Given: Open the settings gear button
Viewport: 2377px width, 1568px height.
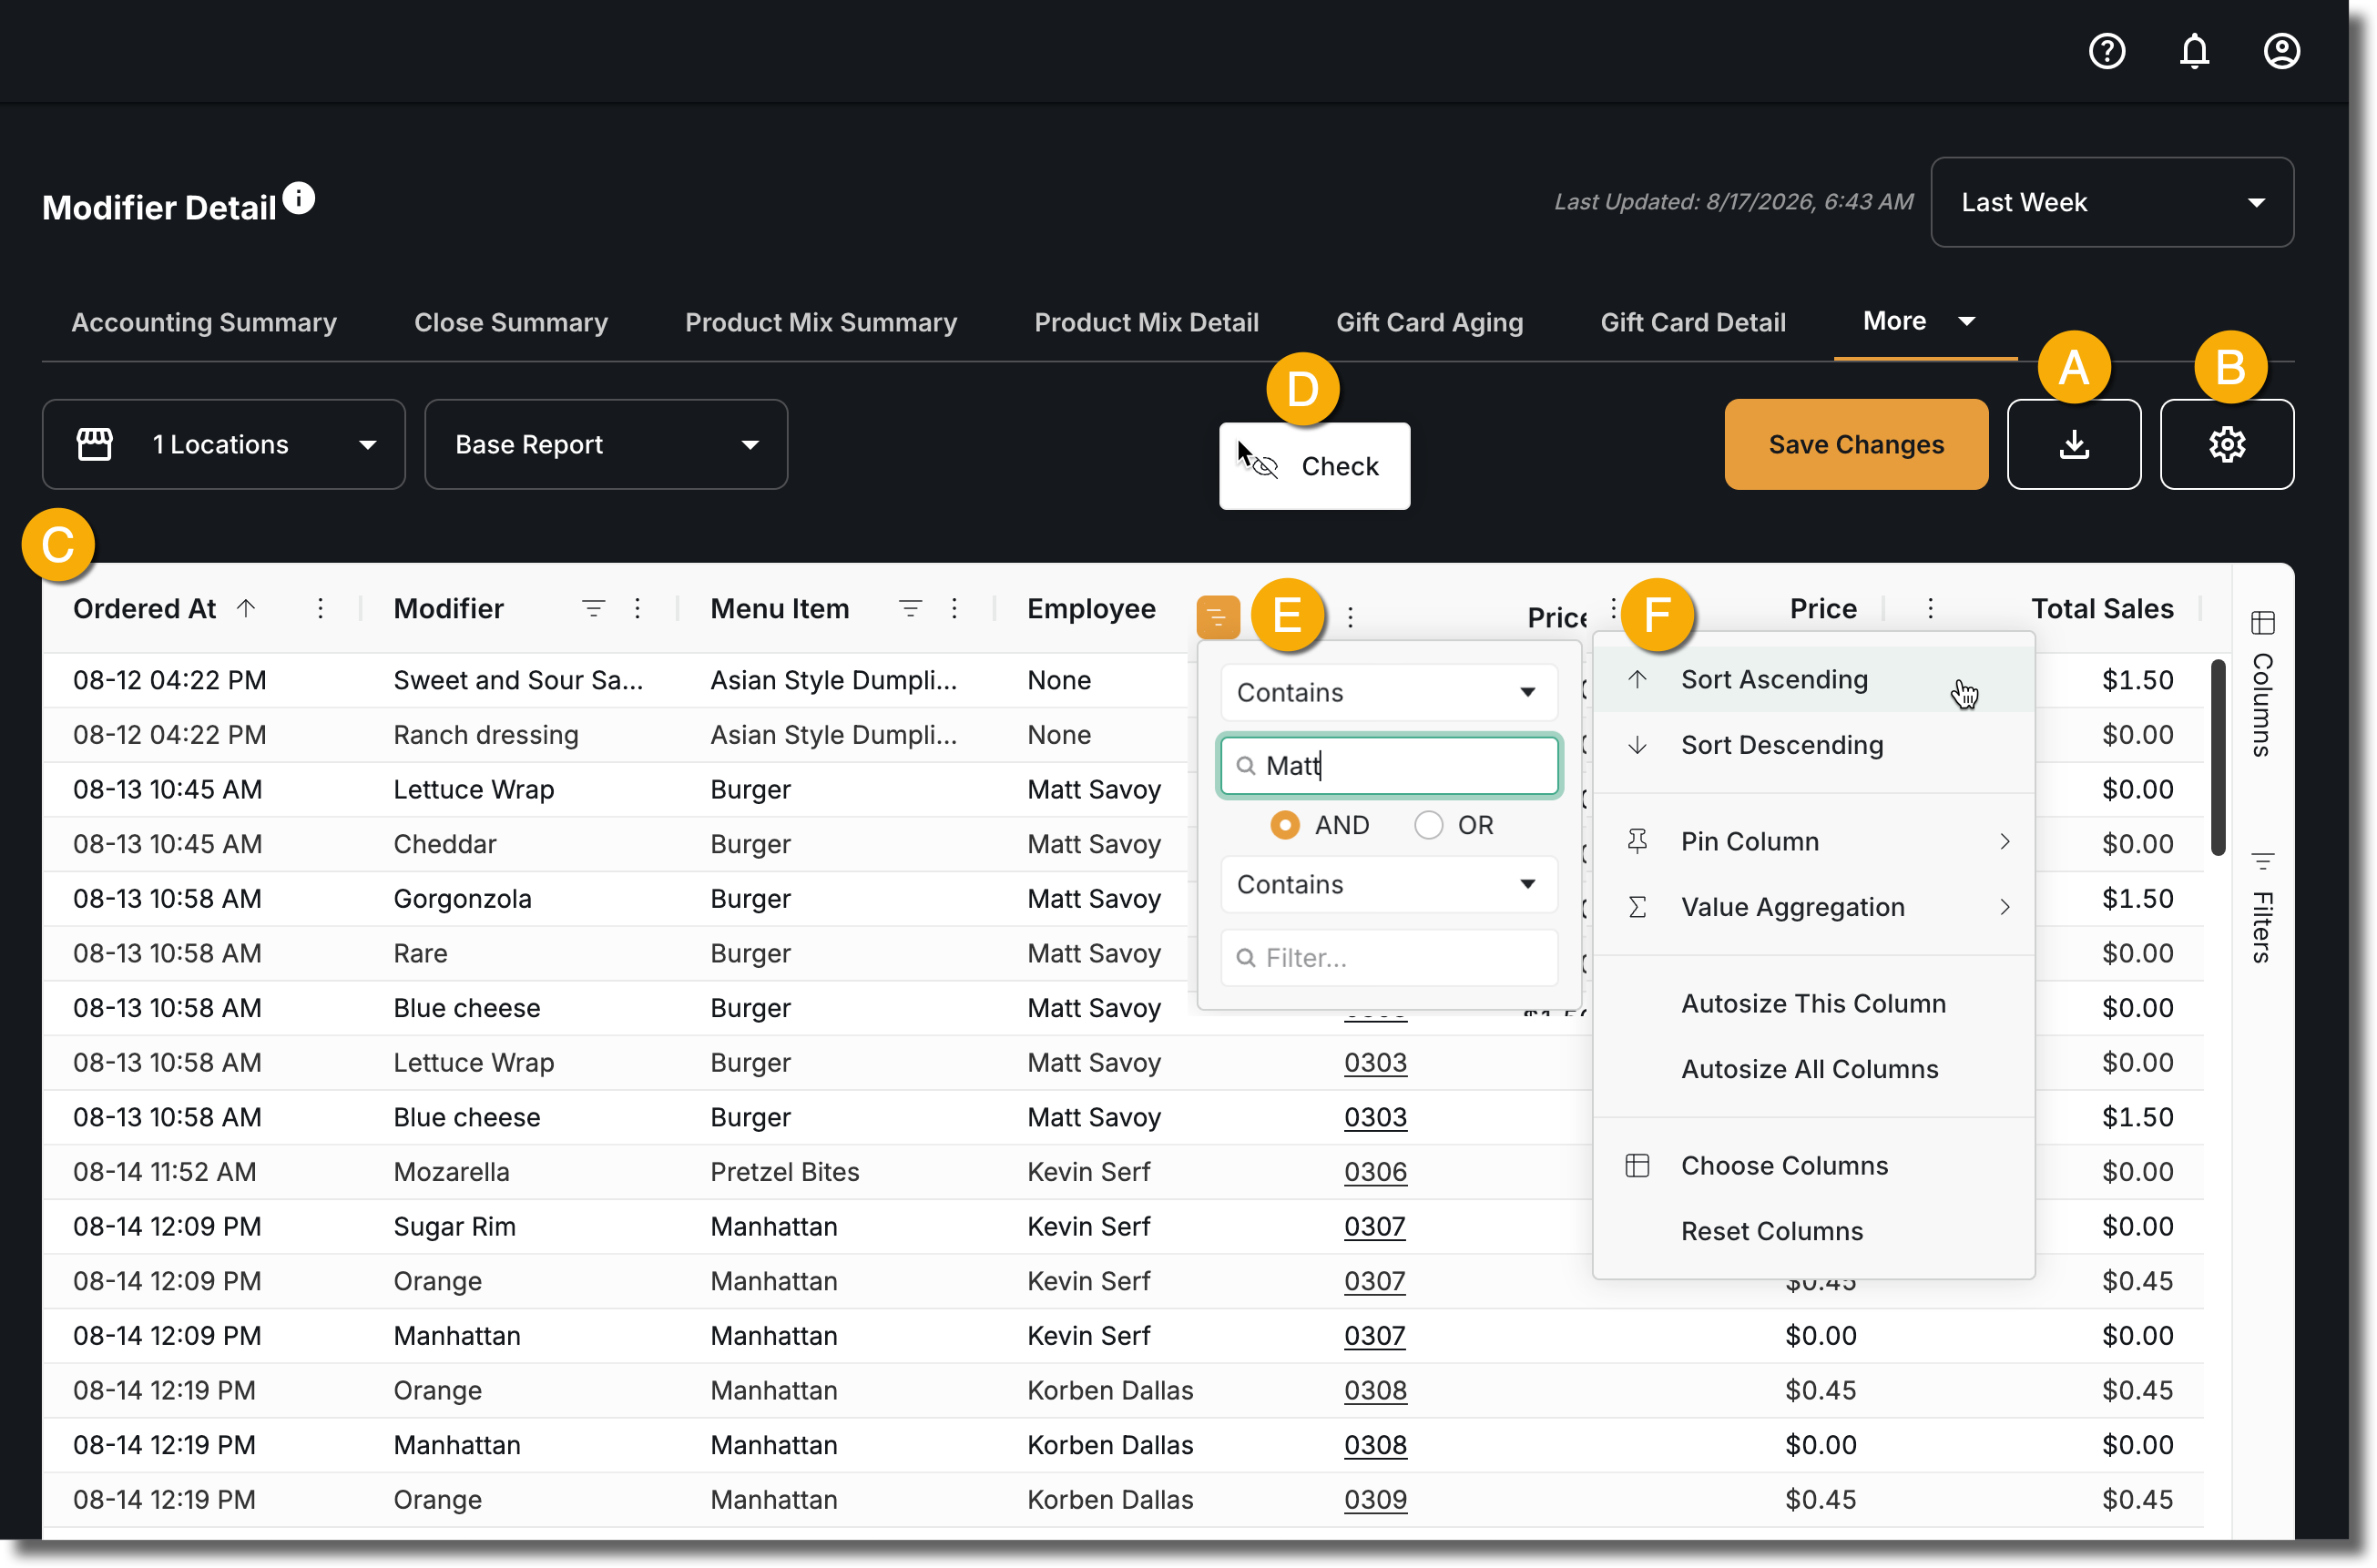Looking at the screenshot, I should click(x=2226, y=445).
